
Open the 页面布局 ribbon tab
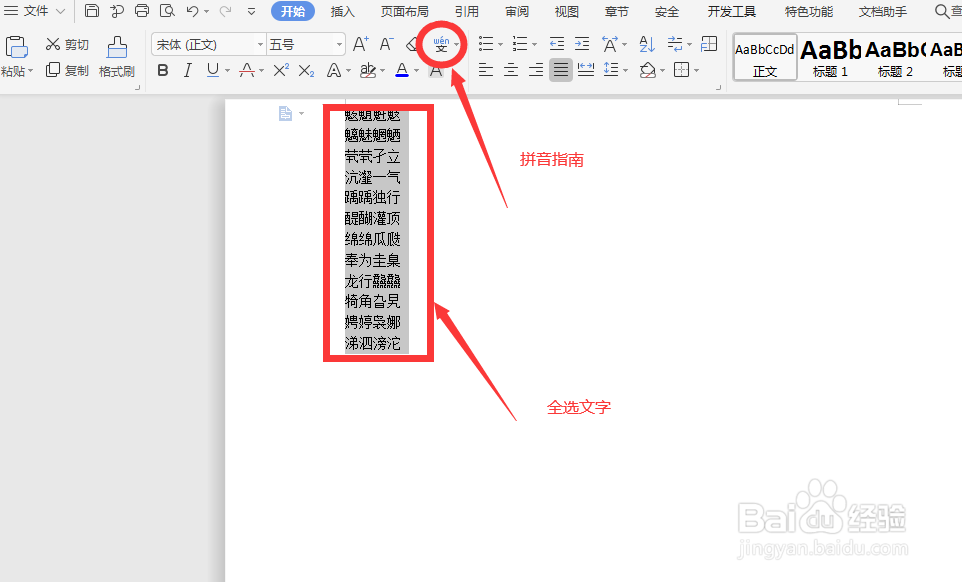click(x=406, y=11)
